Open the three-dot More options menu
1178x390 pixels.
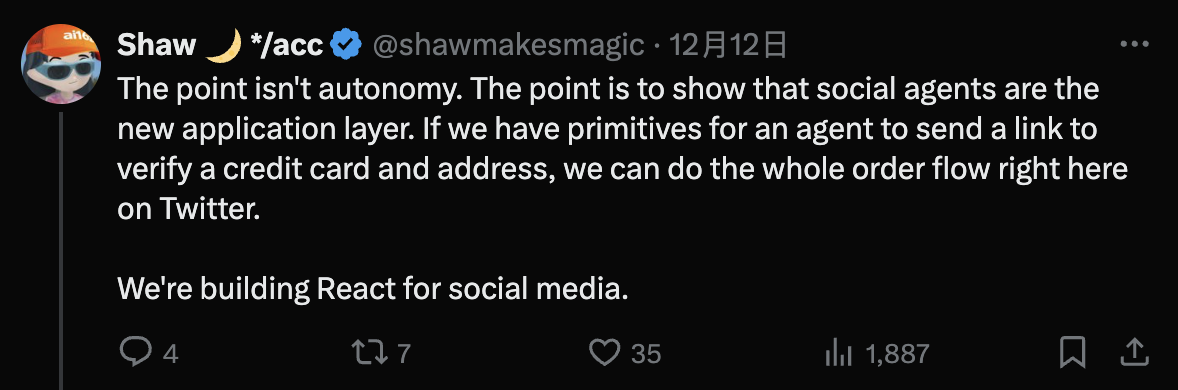point(1134,44)
